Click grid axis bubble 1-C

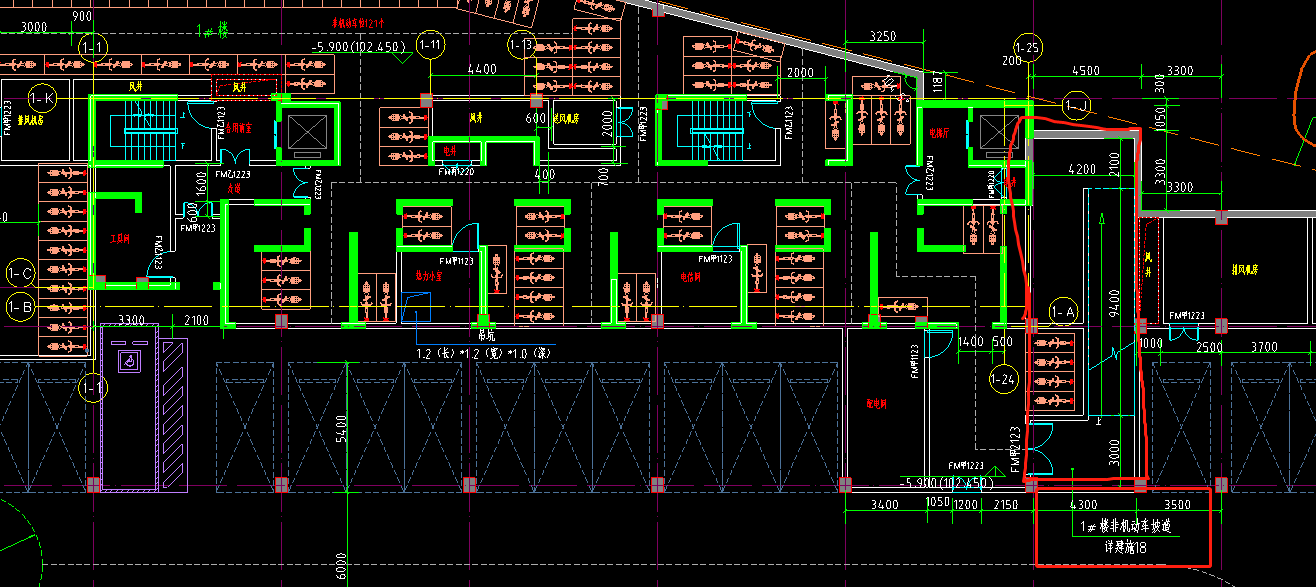click(x=20, y=273)
